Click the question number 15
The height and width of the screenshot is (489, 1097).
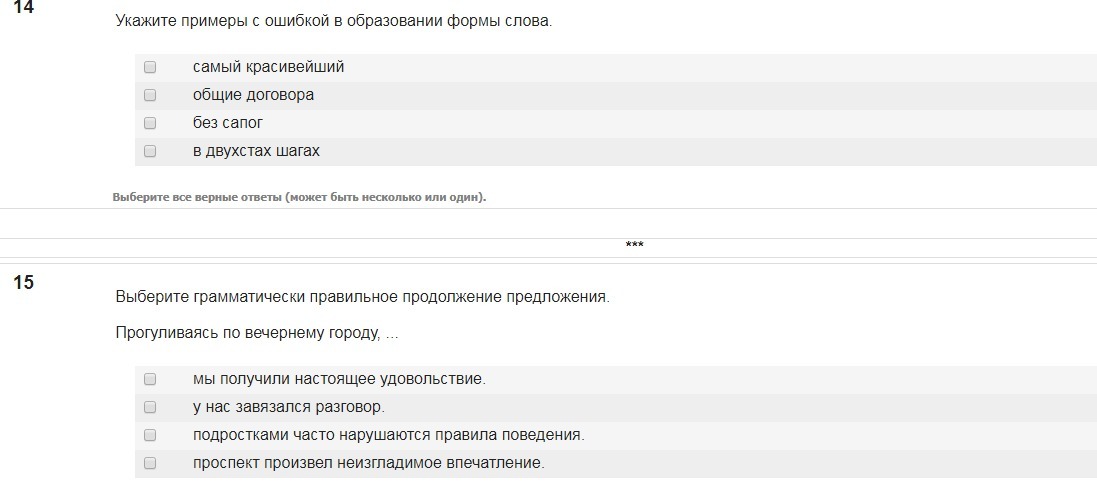tap(23, 283)
